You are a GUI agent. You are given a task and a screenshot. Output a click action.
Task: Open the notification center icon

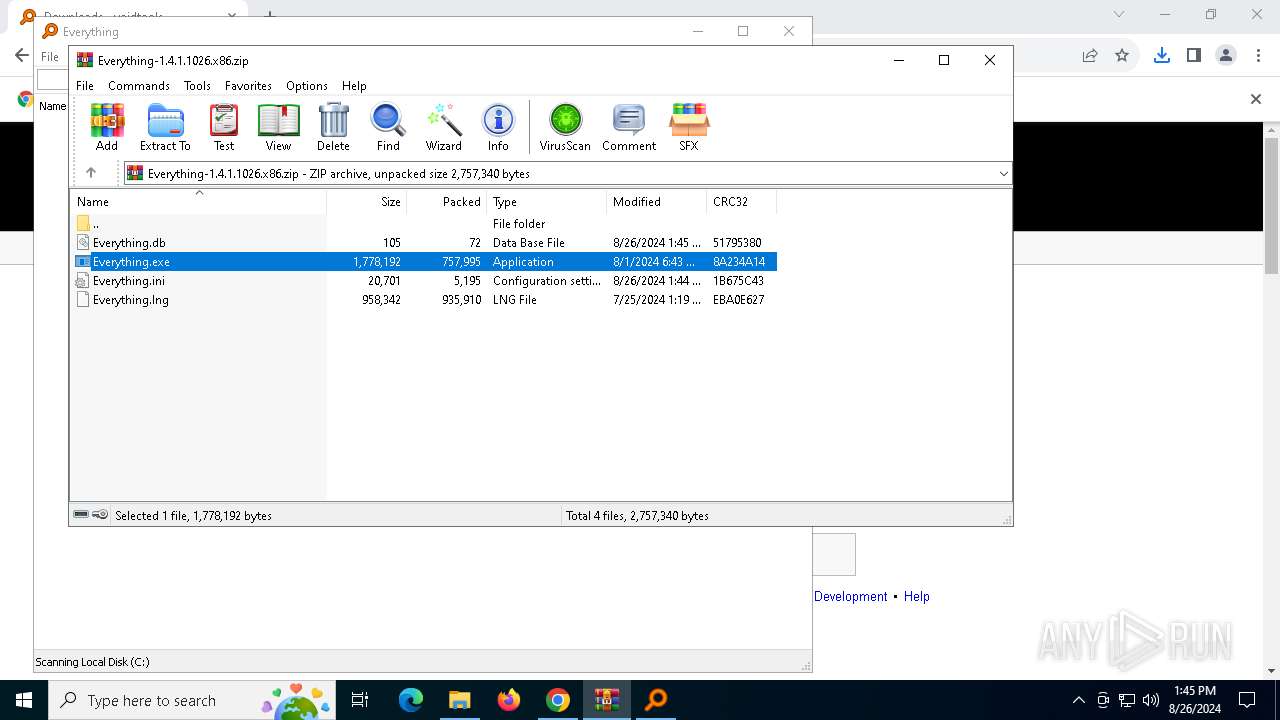[1247, 700]
